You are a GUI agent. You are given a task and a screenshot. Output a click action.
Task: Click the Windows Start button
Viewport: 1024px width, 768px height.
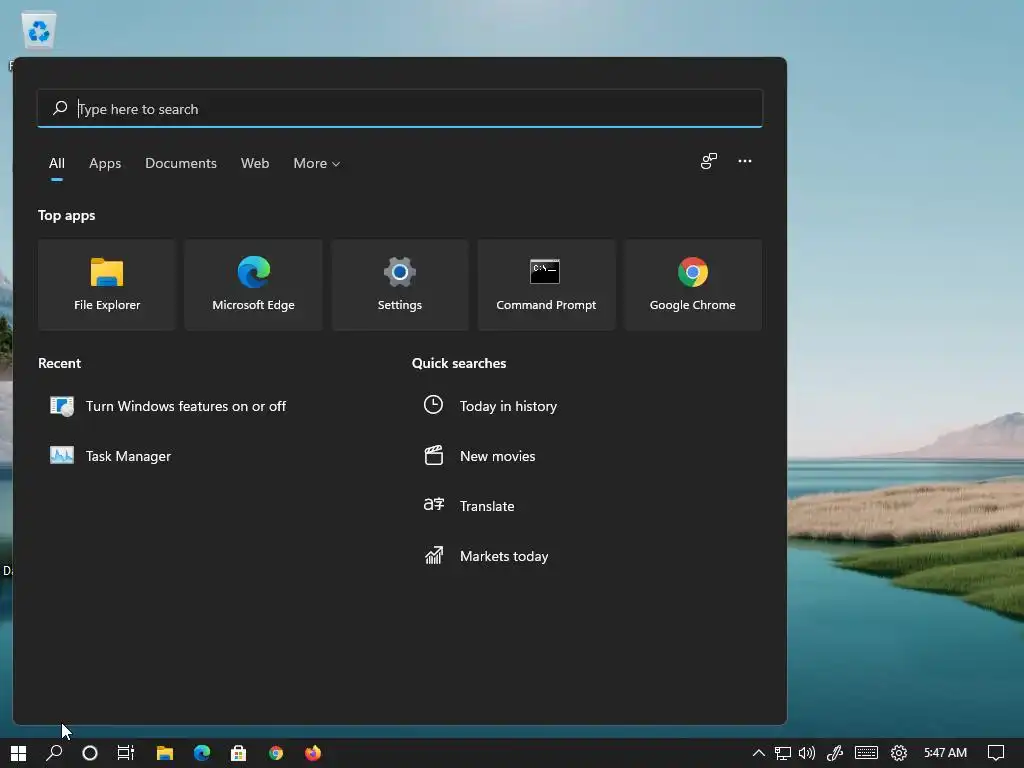18,753
